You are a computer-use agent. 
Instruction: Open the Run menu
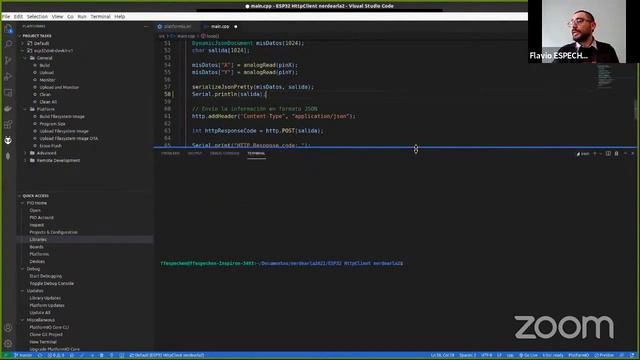click(82, 17)
